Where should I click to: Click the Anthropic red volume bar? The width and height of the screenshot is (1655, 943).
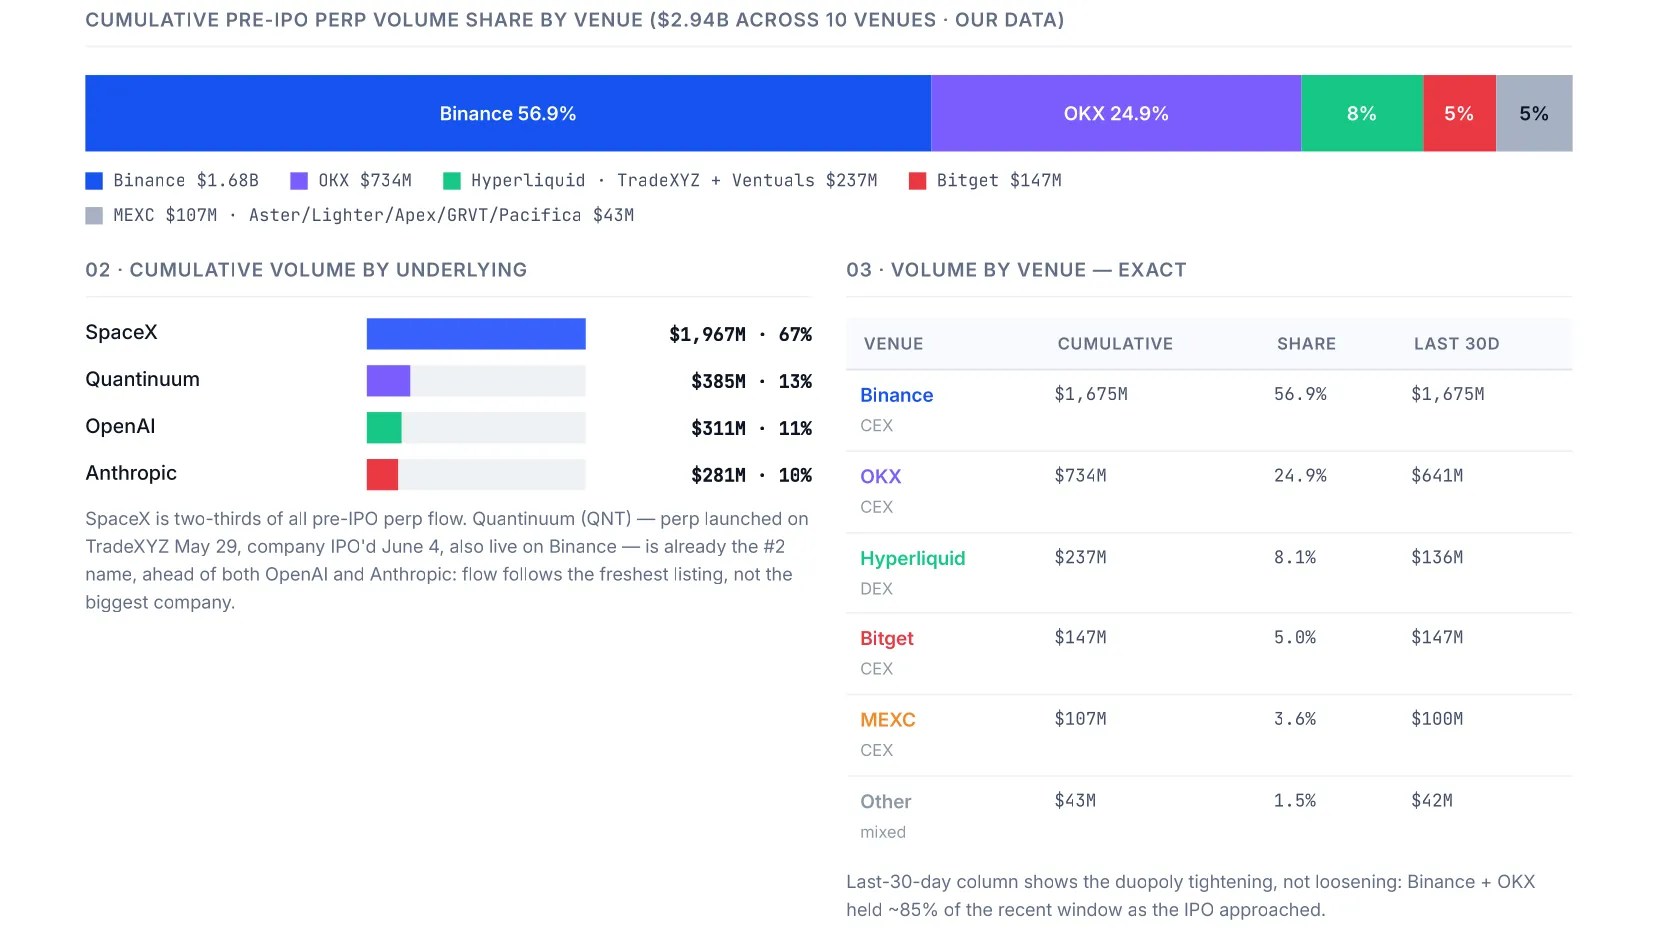382,475
